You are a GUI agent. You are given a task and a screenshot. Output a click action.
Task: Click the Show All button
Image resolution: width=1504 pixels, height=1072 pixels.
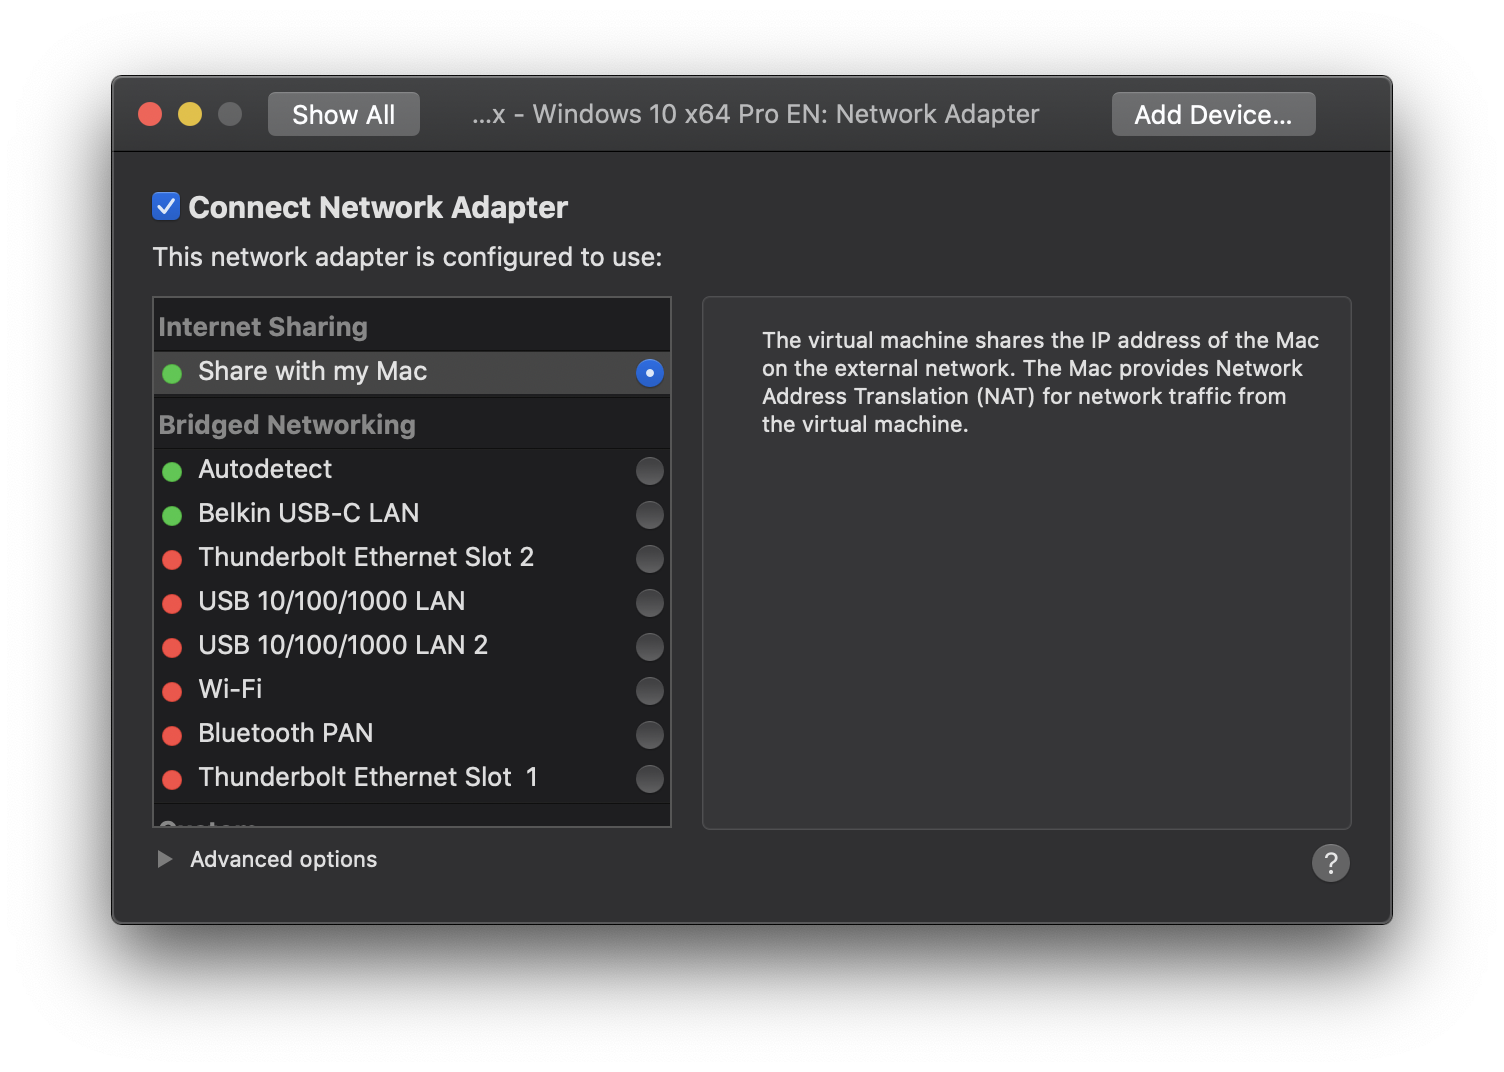[x=343, y=115]
